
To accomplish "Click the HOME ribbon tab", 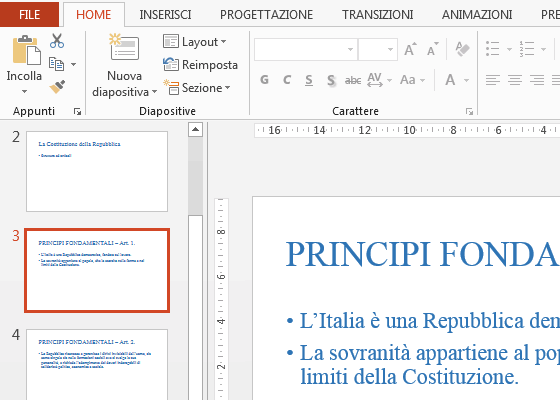I will pos(94,15).
